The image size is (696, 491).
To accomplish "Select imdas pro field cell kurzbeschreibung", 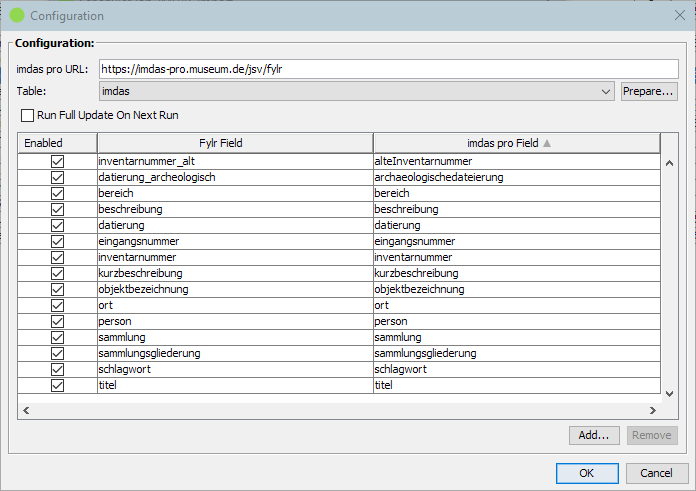I will coord(517,273).
